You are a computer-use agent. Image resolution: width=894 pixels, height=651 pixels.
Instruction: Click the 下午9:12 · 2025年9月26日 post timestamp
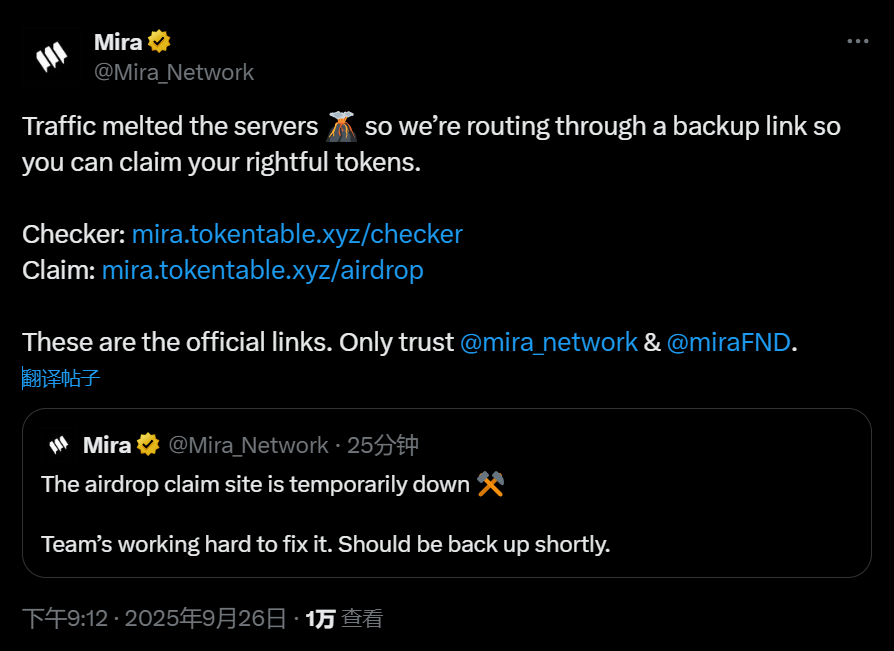[154, 619]
